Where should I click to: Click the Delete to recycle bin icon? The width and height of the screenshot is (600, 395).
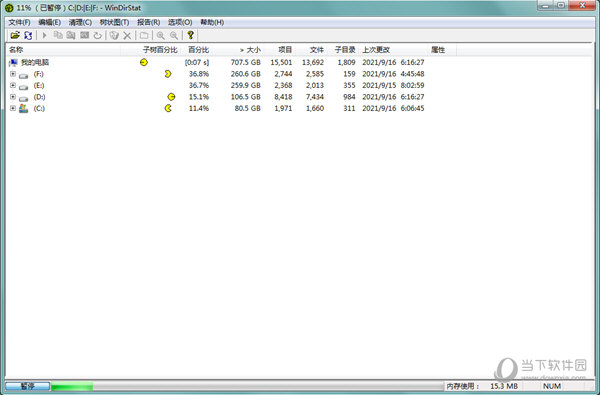114,35
